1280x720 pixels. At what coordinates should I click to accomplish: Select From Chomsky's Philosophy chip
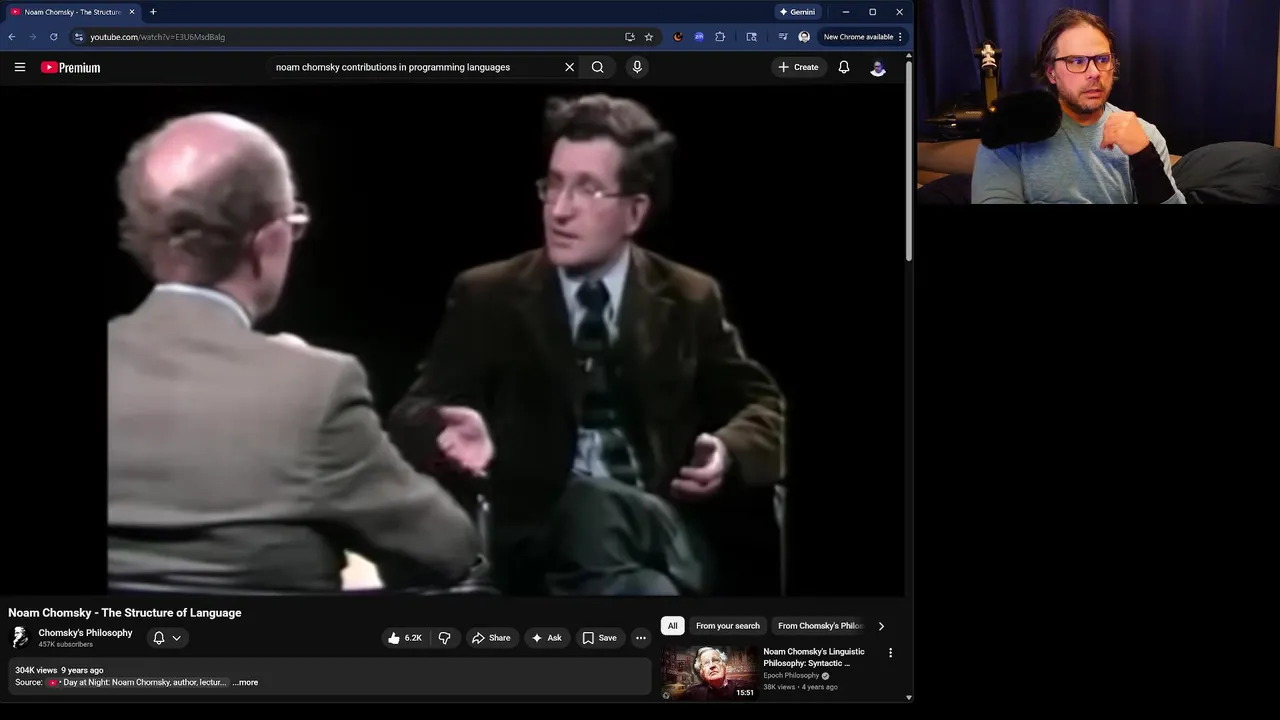pyautogui.click(x=820, y=626)
